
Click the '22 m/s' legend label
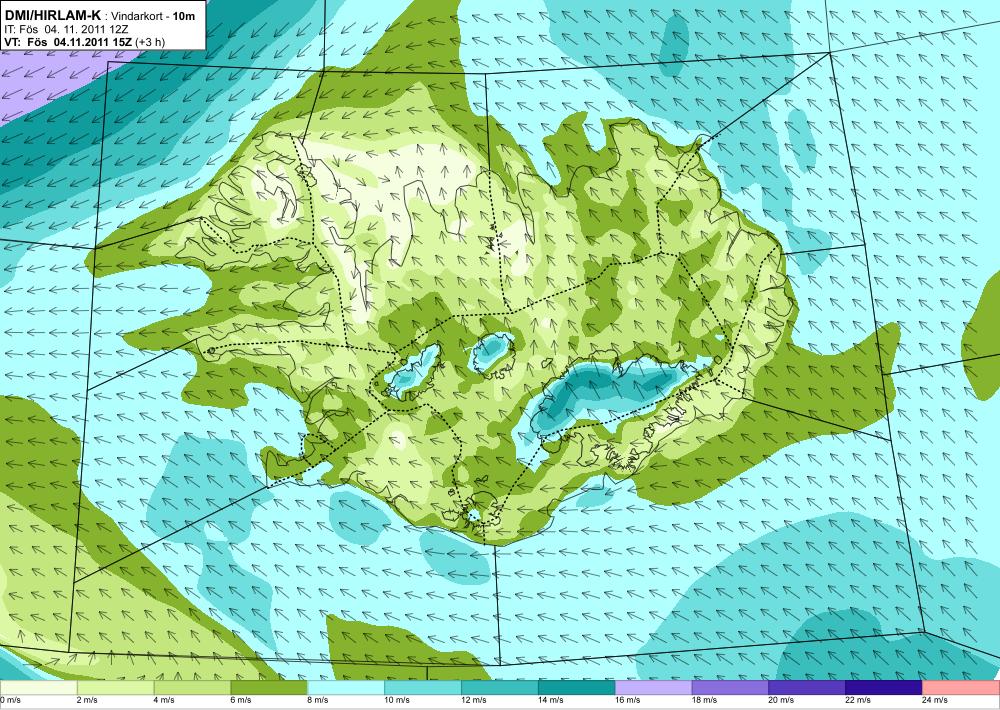[858, 700]
